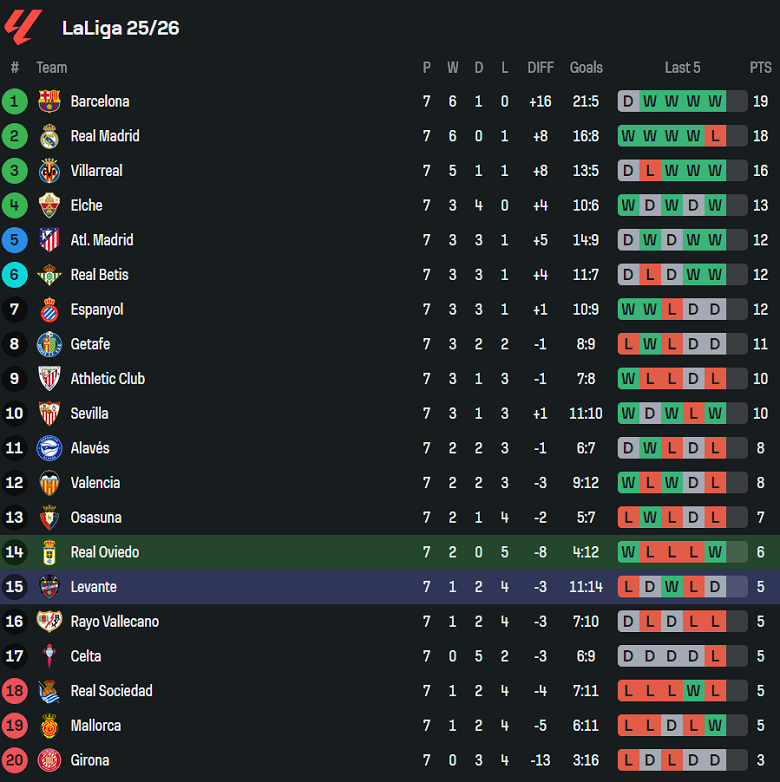The height and width of the screenshot is (782, 780).
Task: Click the green position 1 badge
Action: point(14,101)
